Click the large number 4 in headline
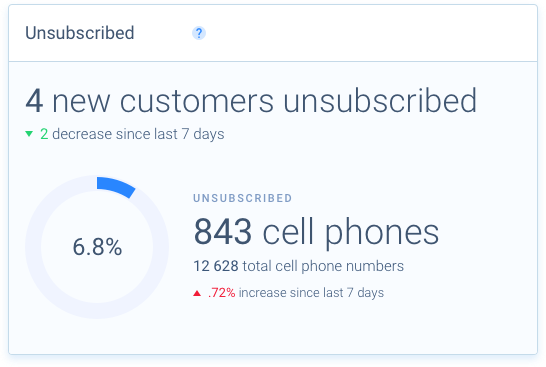Screen dimensions: 546x367 pos(34,101)
